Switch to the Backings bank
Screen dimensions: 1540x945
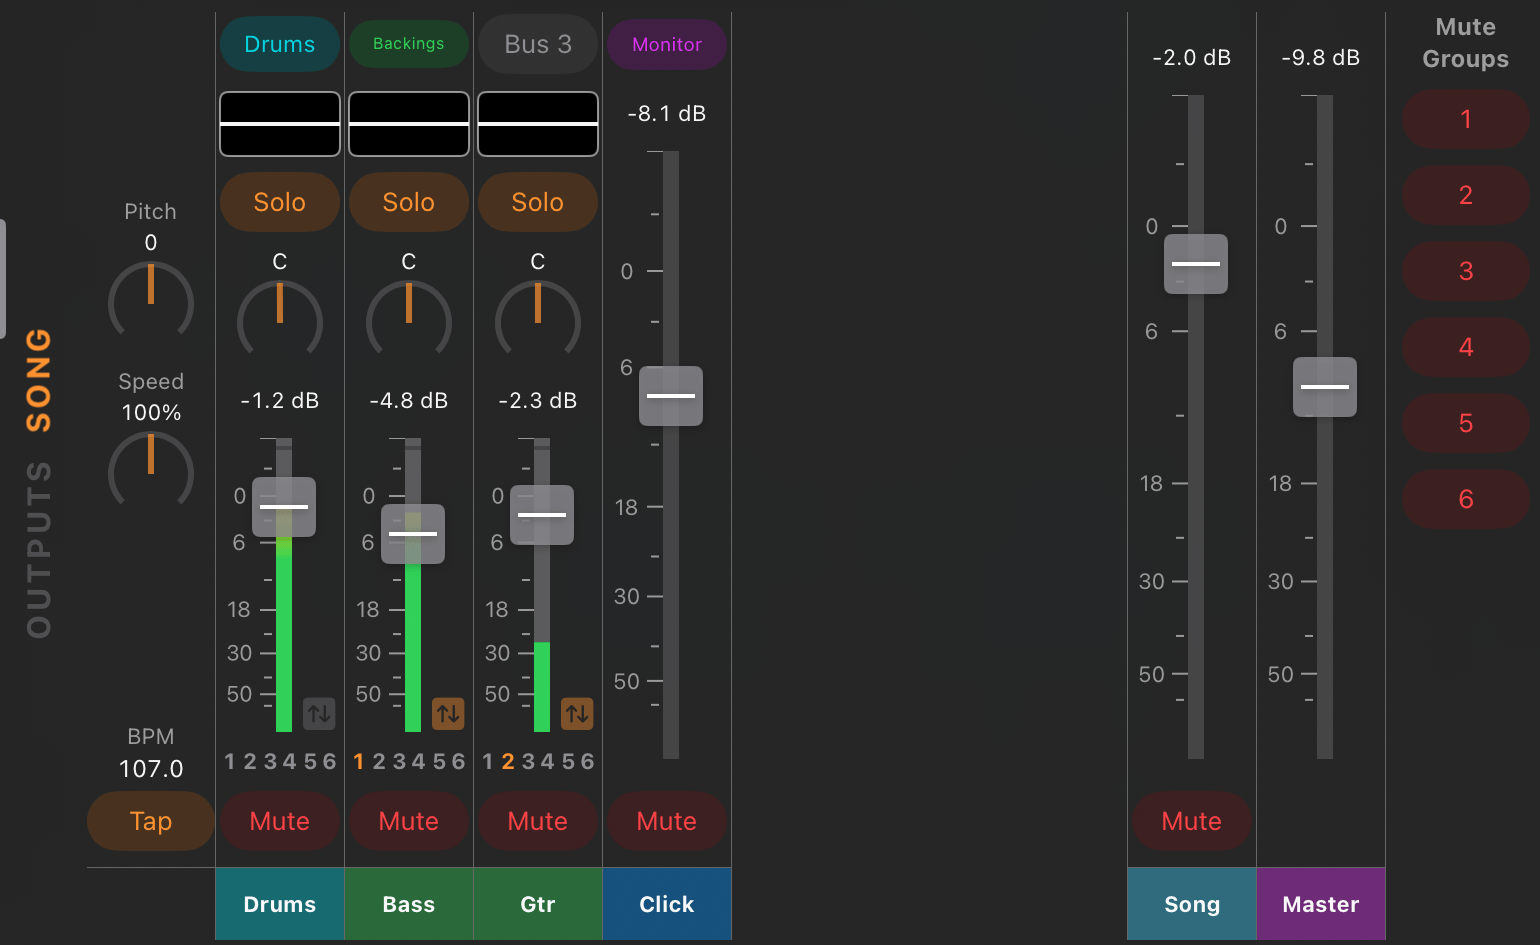tap(409, 43)
